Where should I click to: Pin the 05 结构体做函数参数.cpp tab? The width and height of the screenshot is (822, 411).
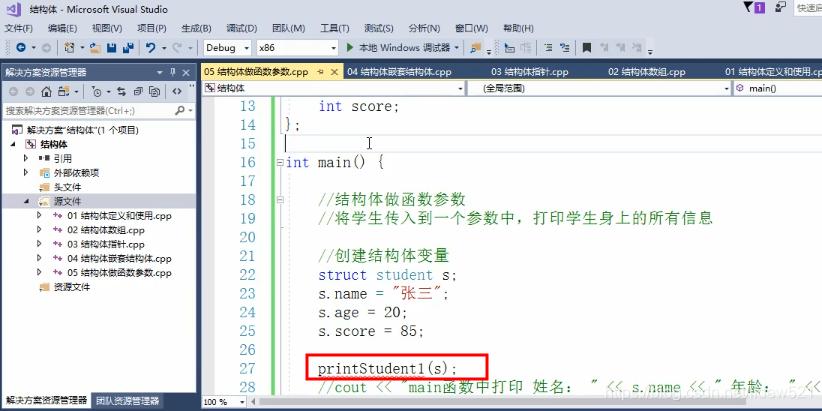click(x=321, y=72)
